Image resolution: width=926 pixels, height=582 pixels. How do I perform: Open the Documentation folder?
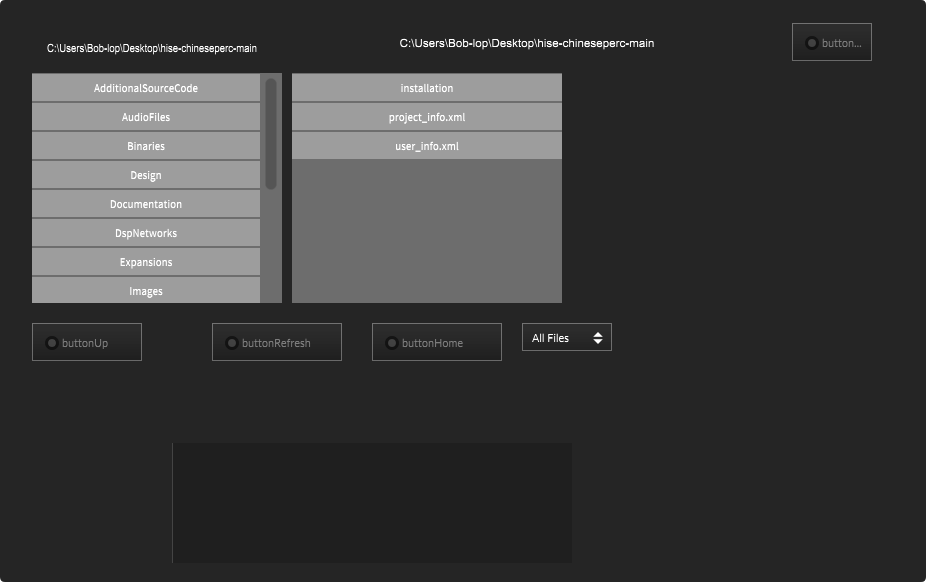coord(146,204)
